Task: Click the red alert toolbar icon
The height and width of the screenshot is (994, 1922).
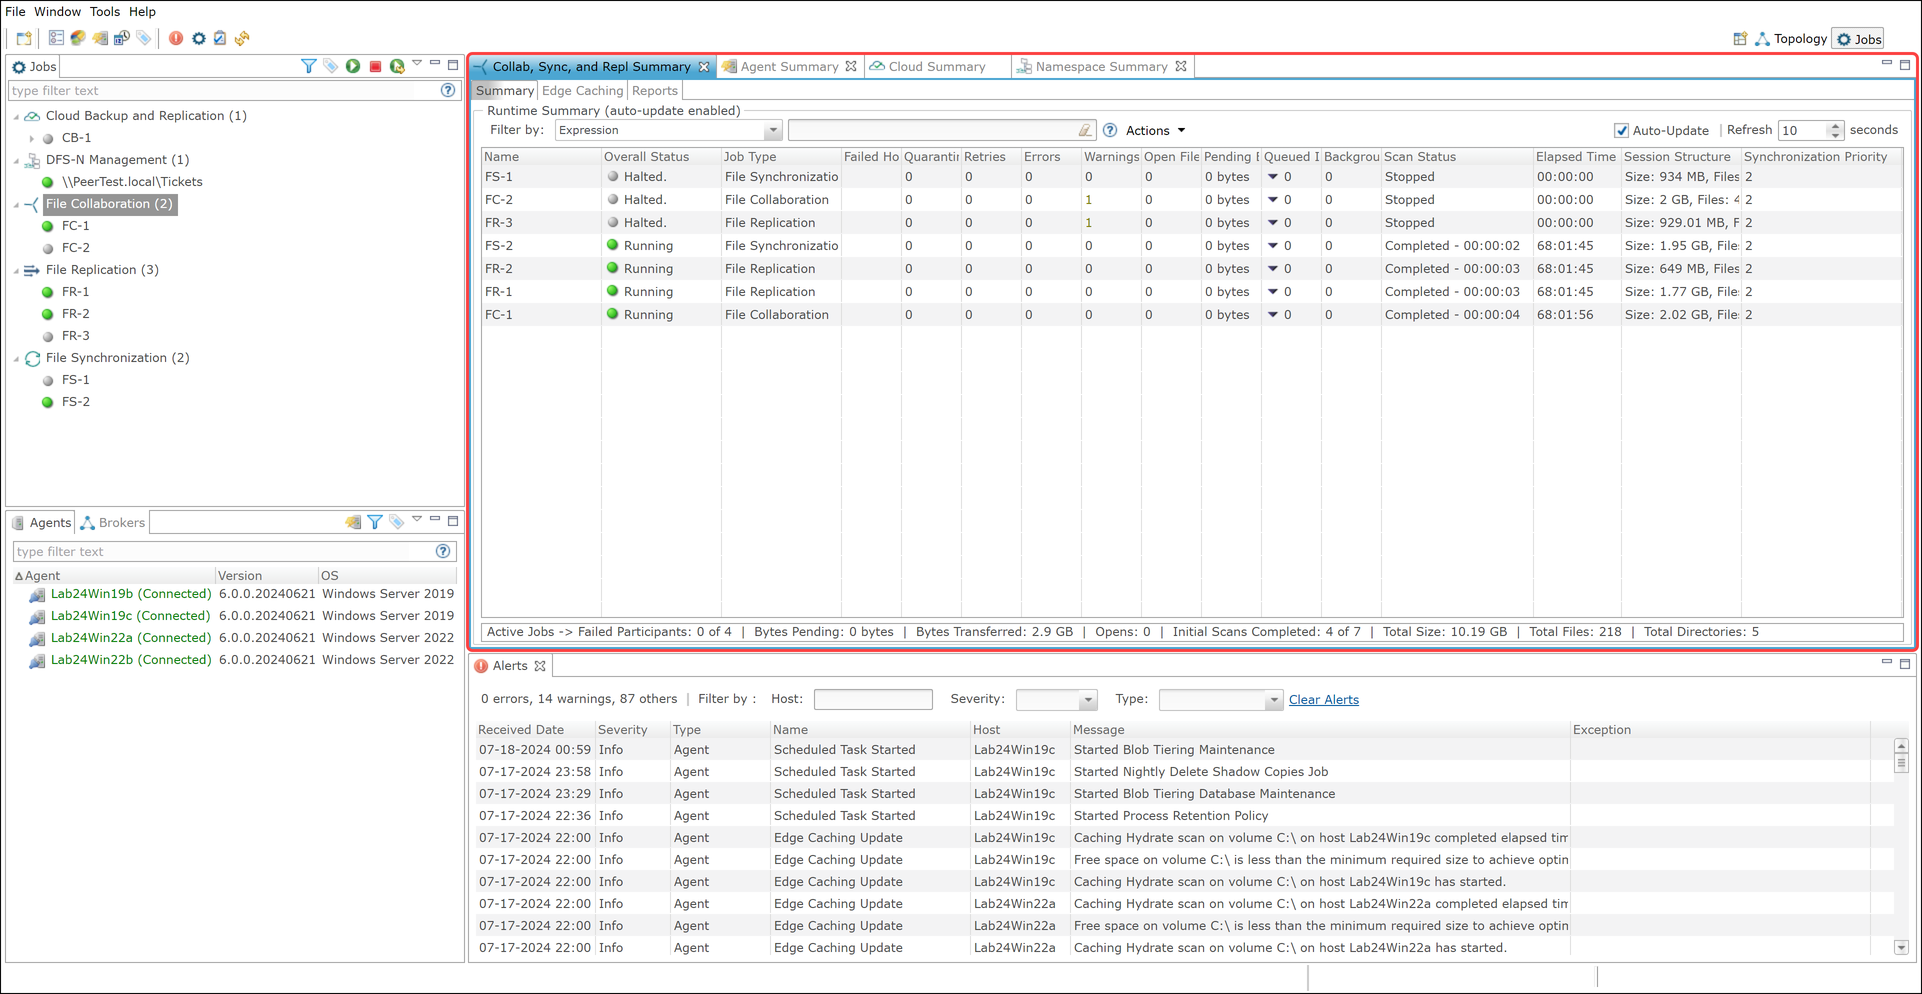Action: coord(176,38)
